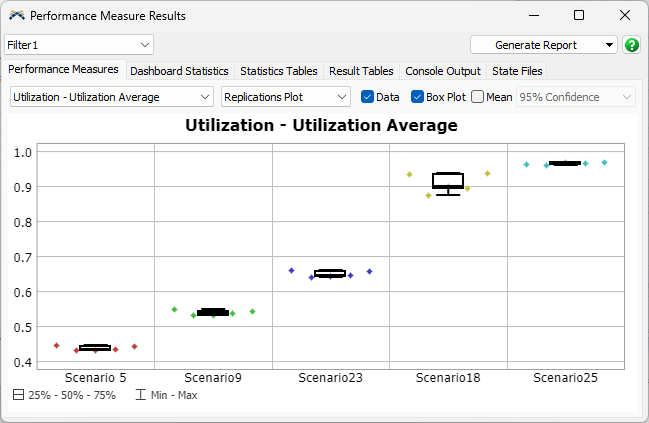The height and width of the screenshot is (423, 649).
Task: Minimize the Performance Measure Results window
Action: pyautogui.click(x=532, y=16)
